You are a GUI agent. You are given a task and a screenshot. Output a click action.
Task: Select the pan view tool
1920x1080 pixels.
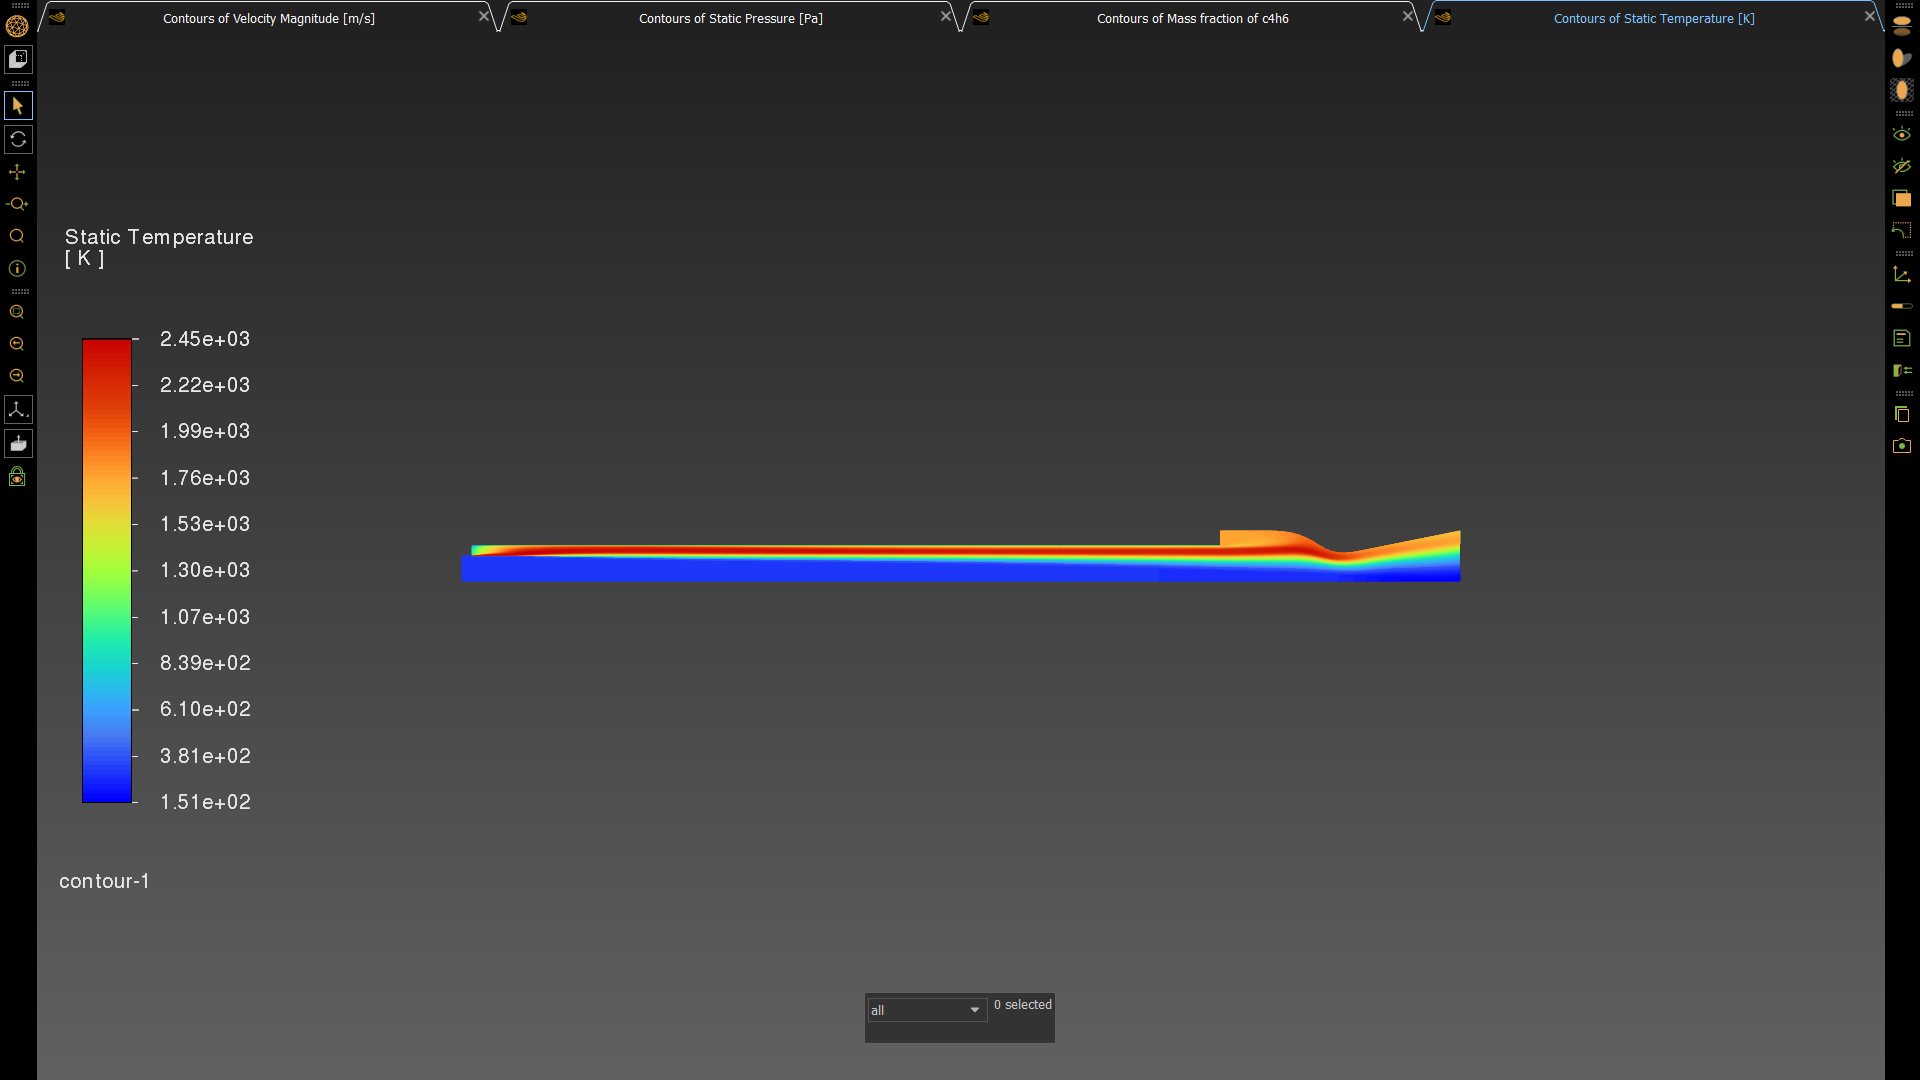[17, 172]
